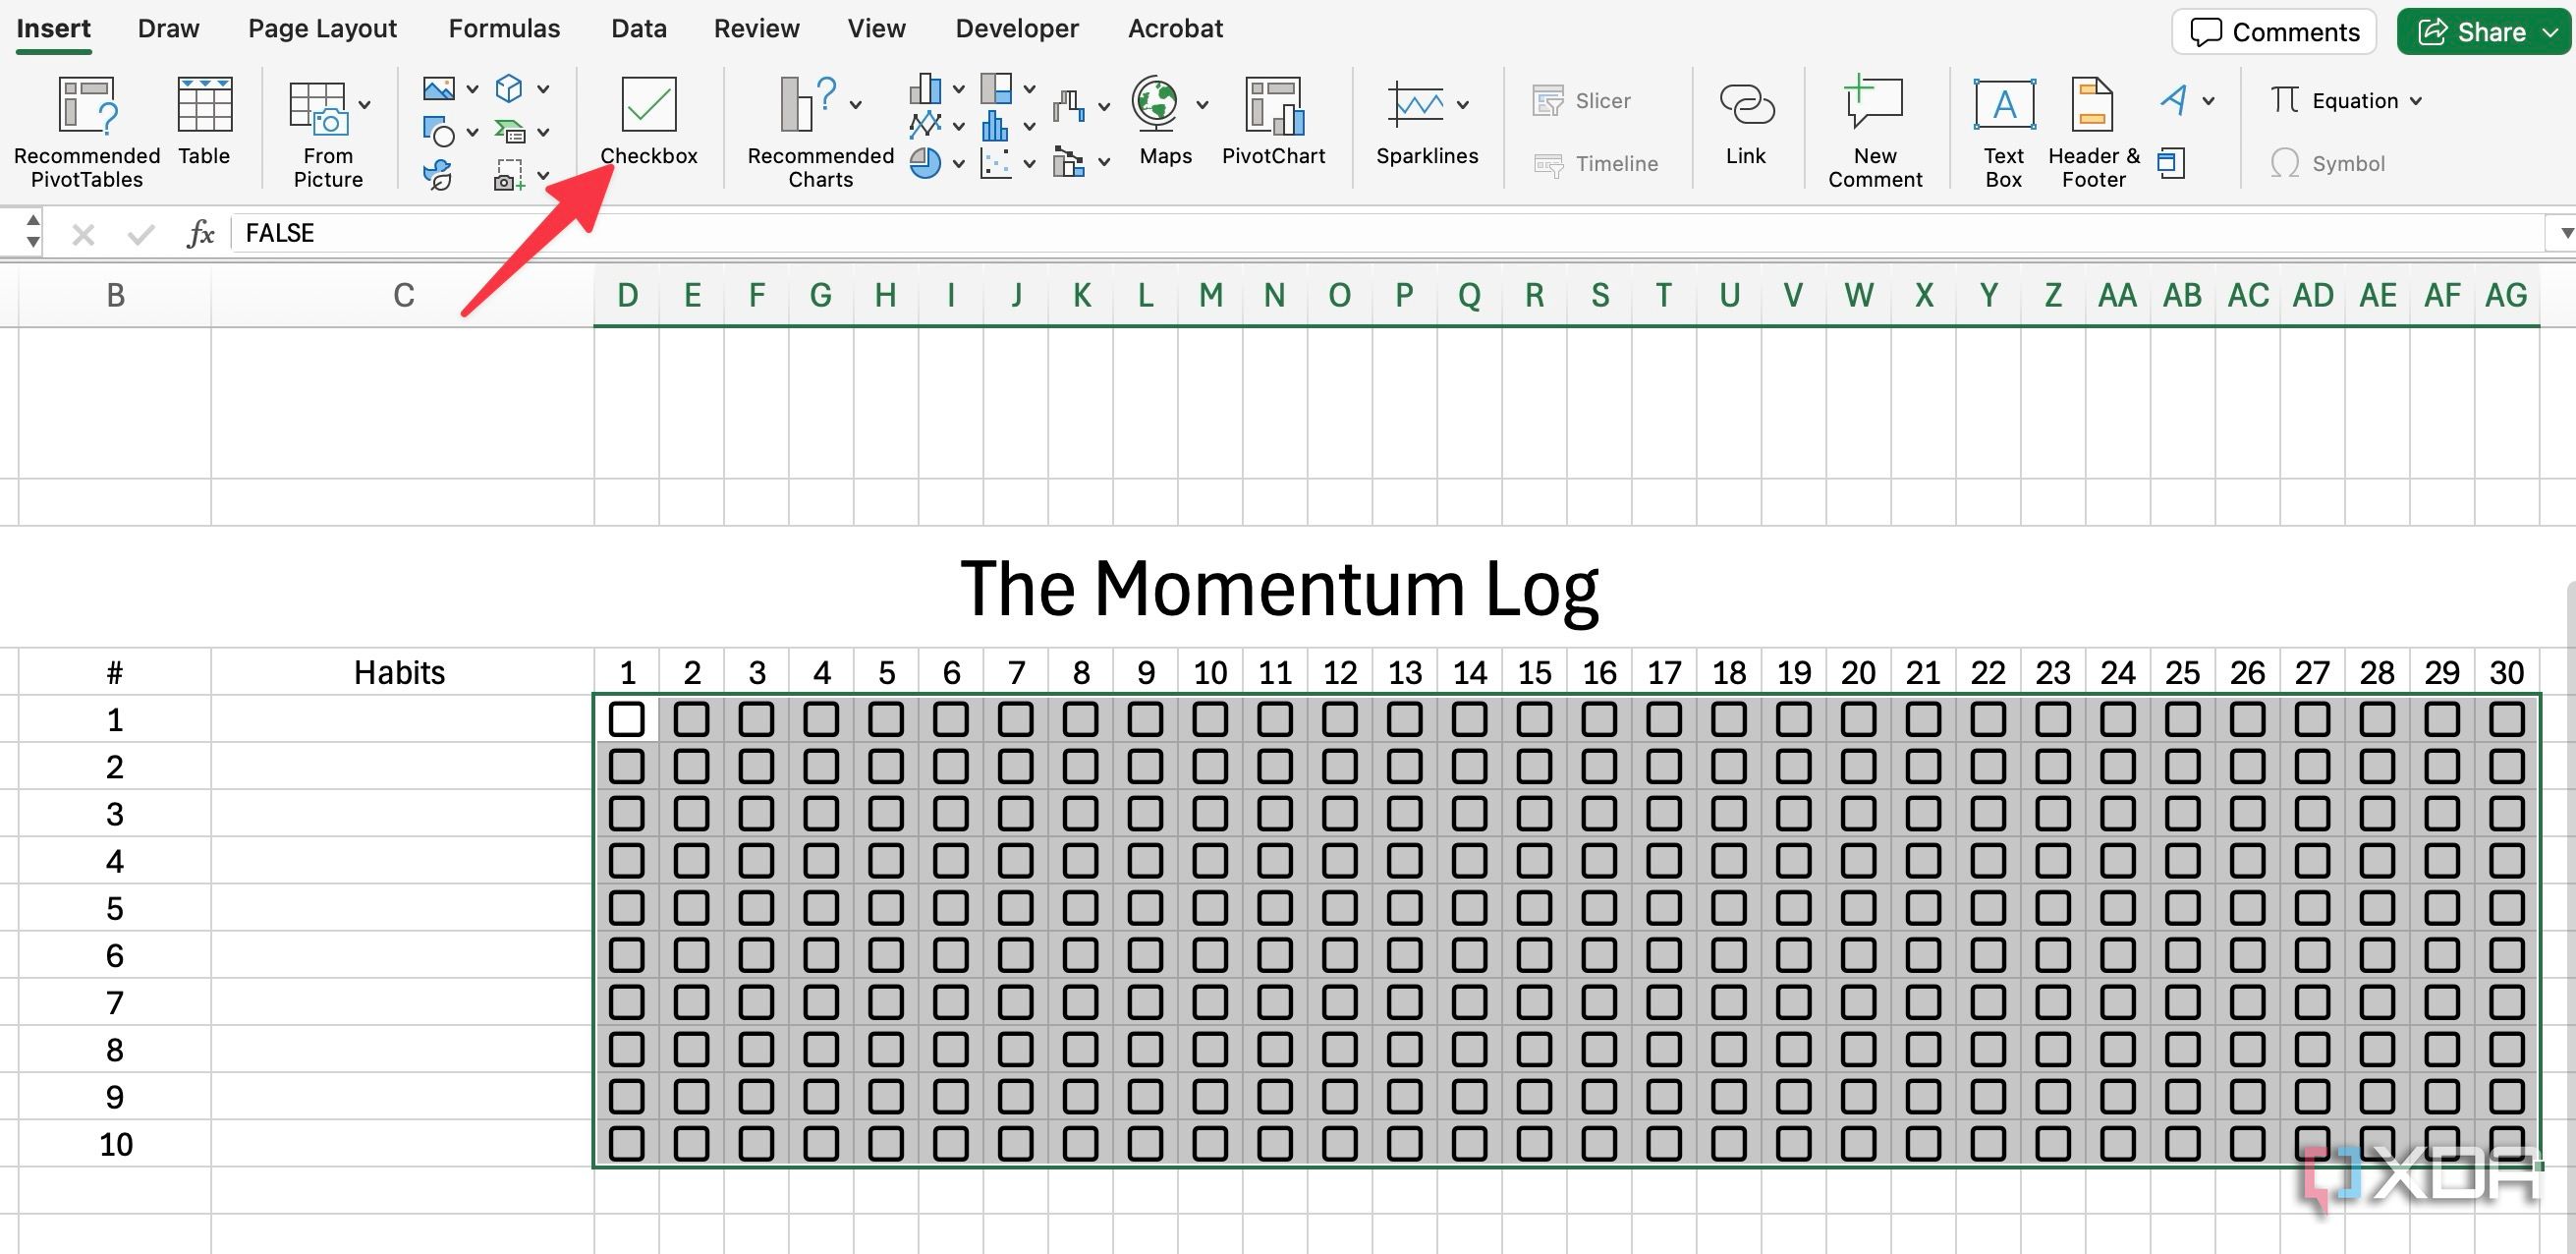Open the Developer tab
This screenshot has width=2576, height=1254.
1016,28
